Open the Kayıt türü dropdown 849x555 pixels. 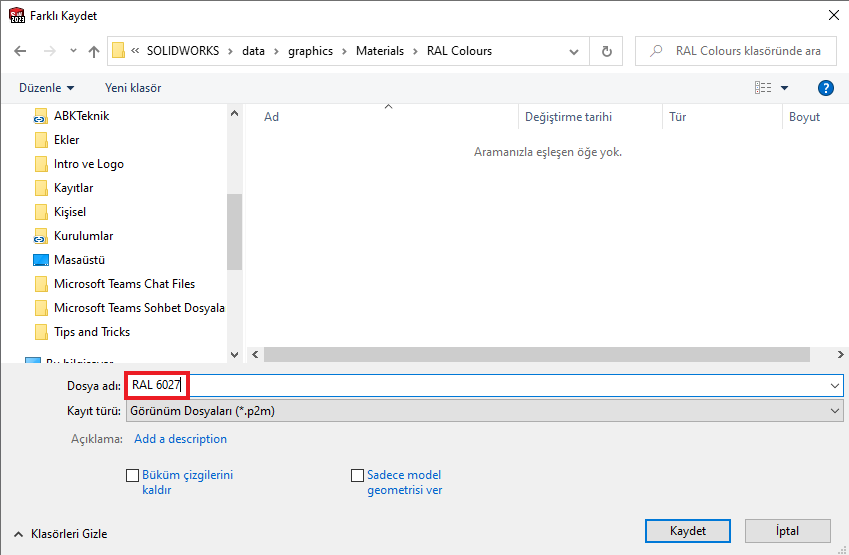(x=484, y=410)
